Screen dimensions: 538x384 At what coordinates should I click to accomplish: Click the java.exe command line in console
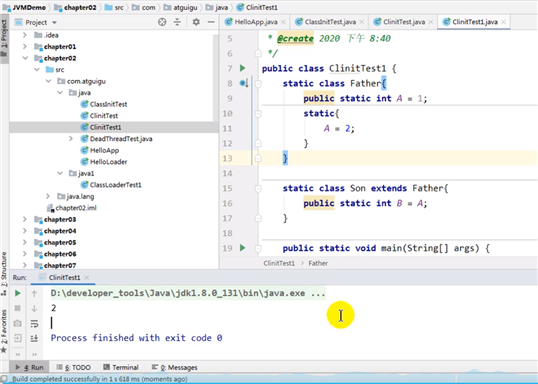[188, 293]
